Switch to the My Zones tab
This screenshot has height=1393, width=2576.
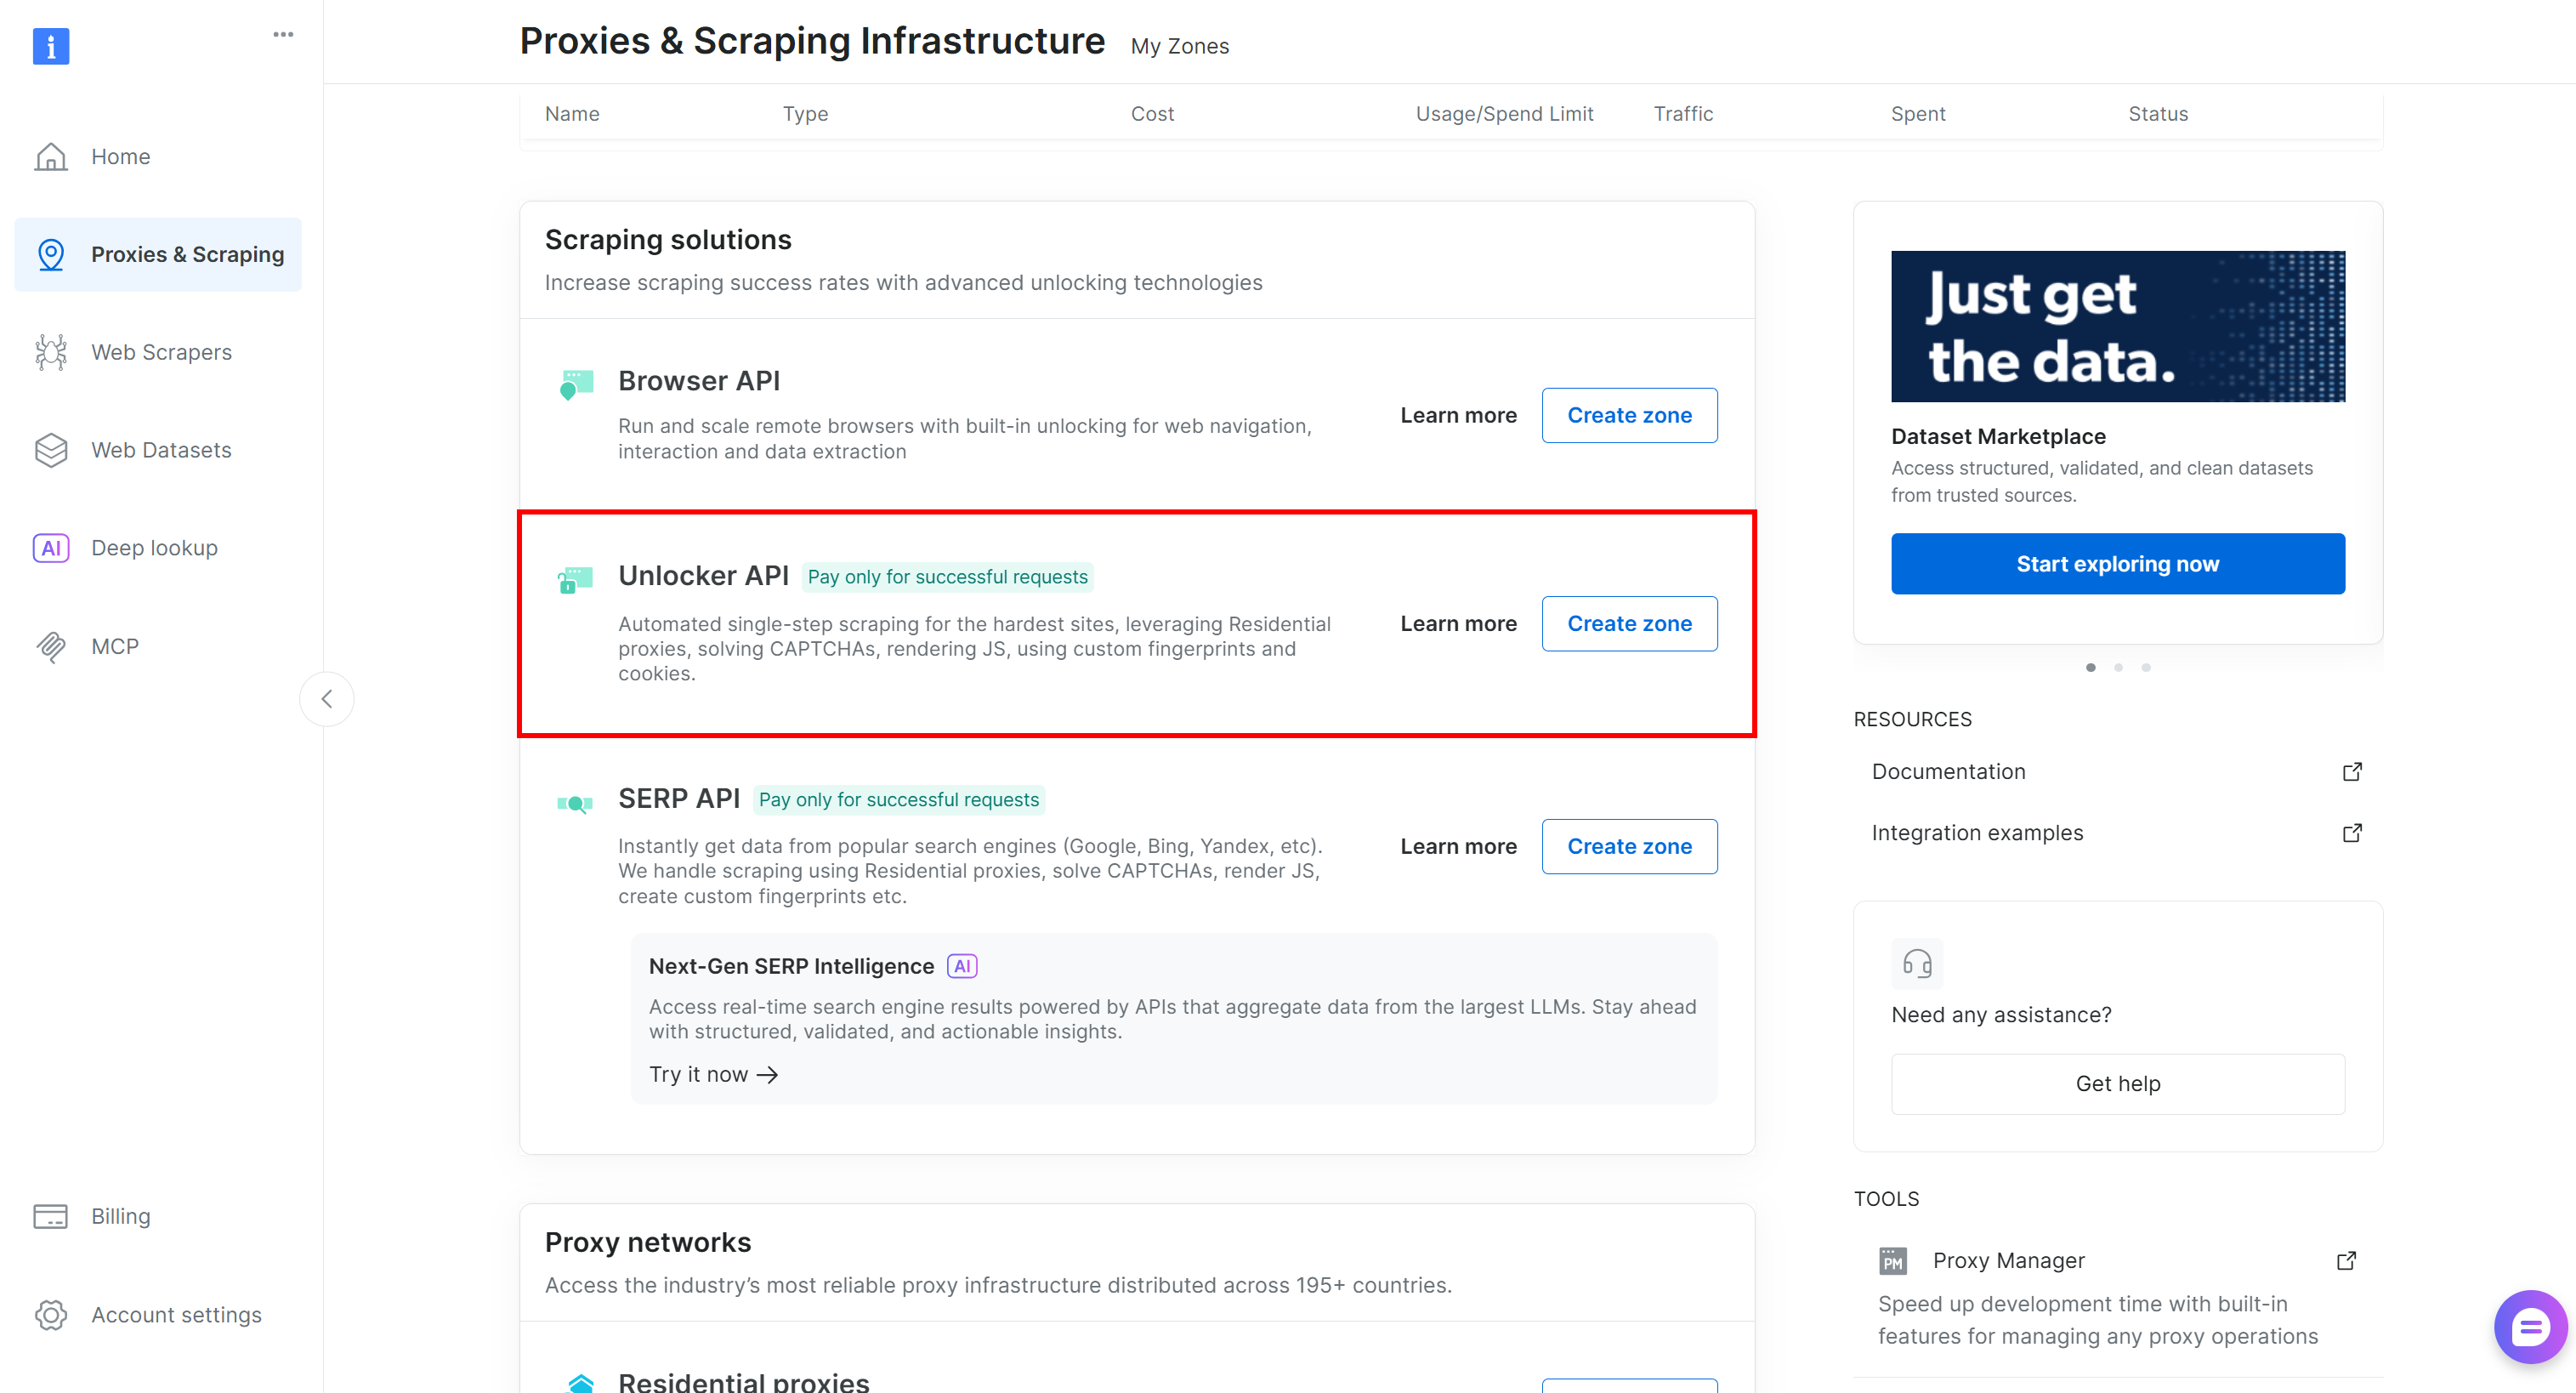tap(1179, 46)
